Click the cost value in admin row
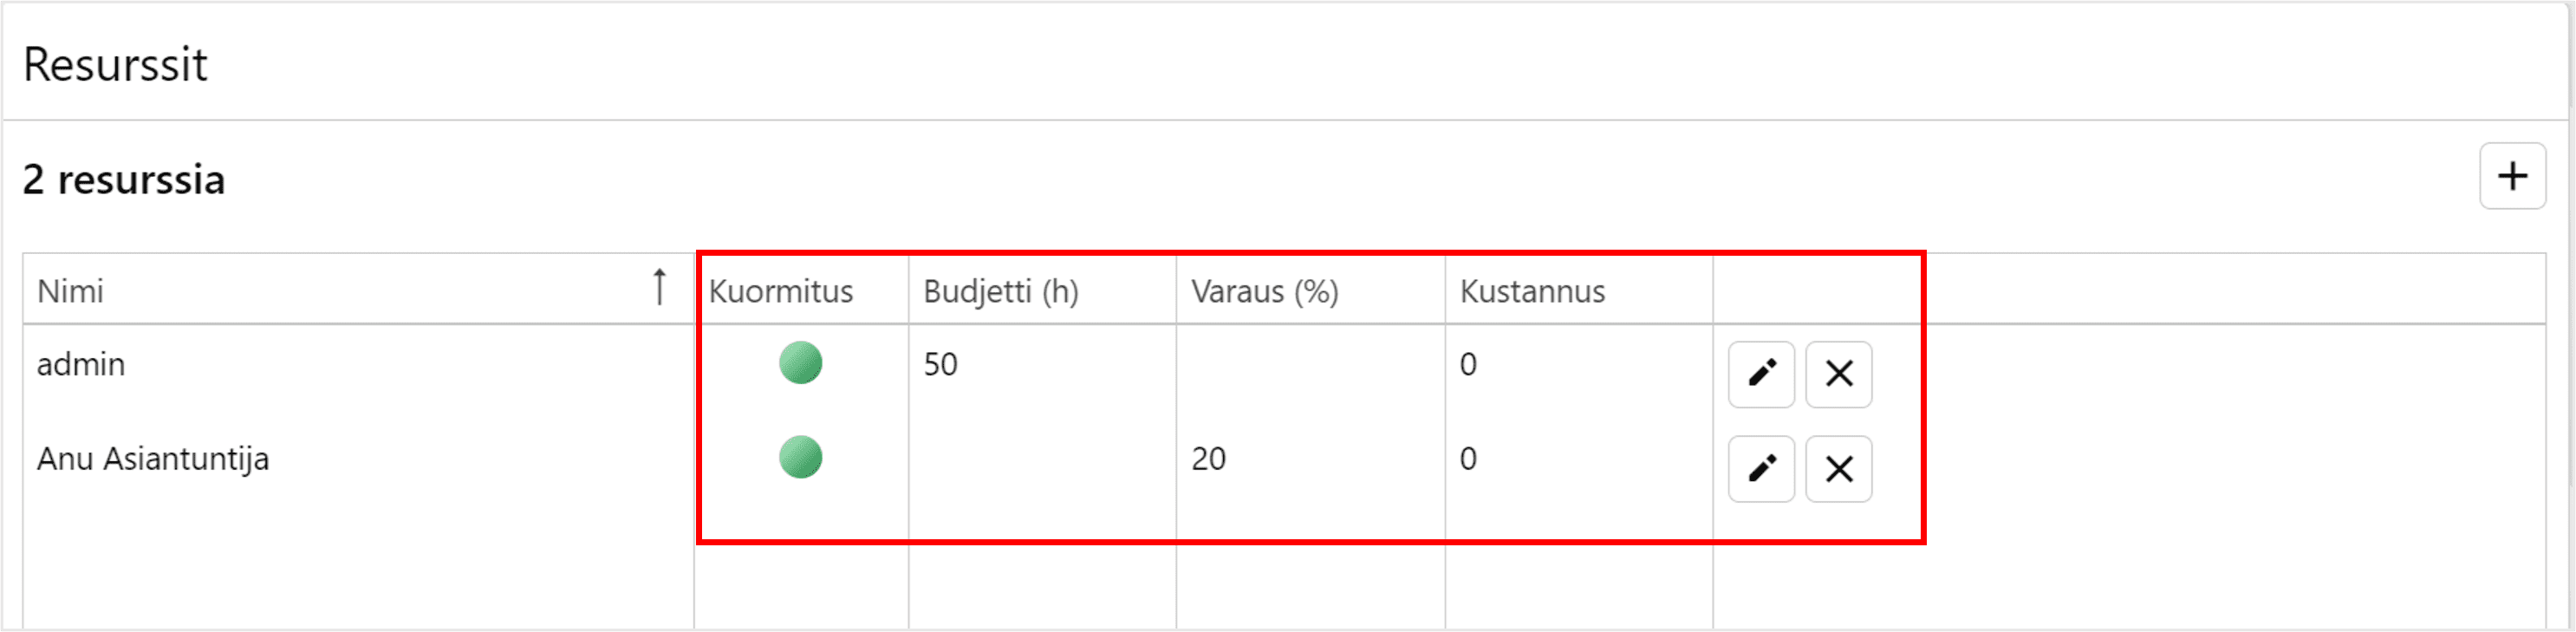 coord(1467,364)
